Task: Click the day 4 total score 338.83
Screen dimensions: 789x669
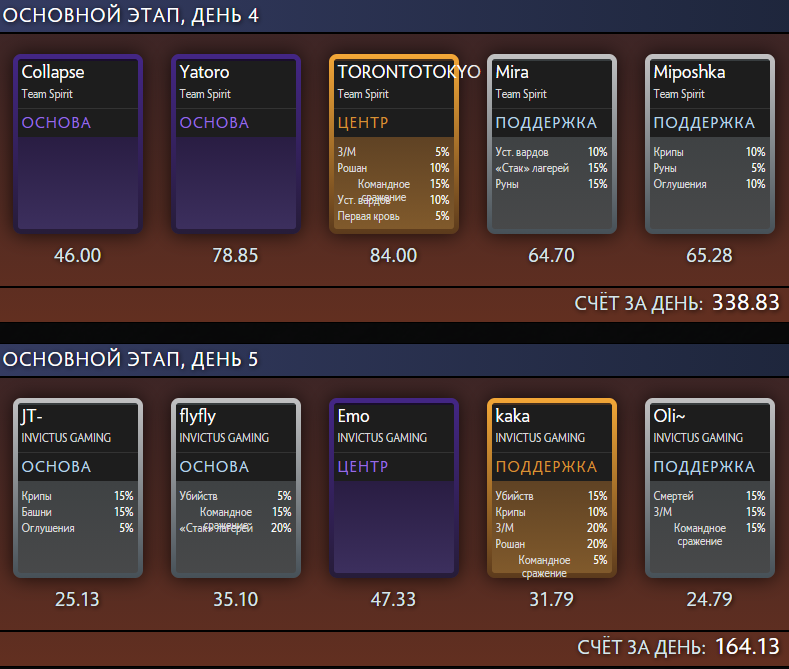Action: 745,303
